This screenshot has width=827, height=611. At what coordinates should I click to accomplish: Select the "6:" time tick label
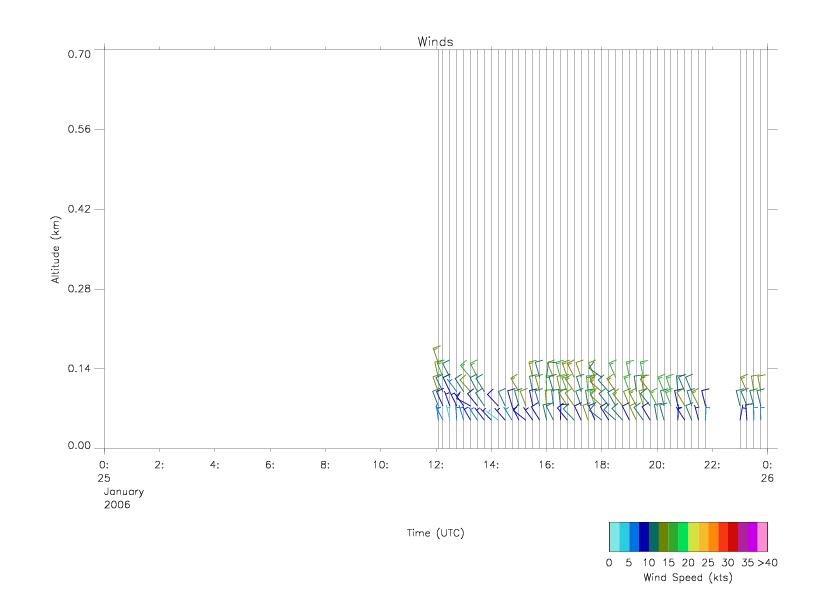point(270,465)
